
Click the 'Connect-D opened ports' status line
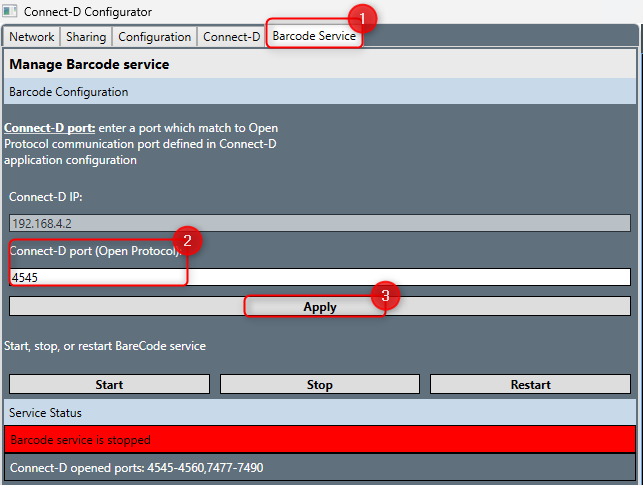[x=320, y=467]
